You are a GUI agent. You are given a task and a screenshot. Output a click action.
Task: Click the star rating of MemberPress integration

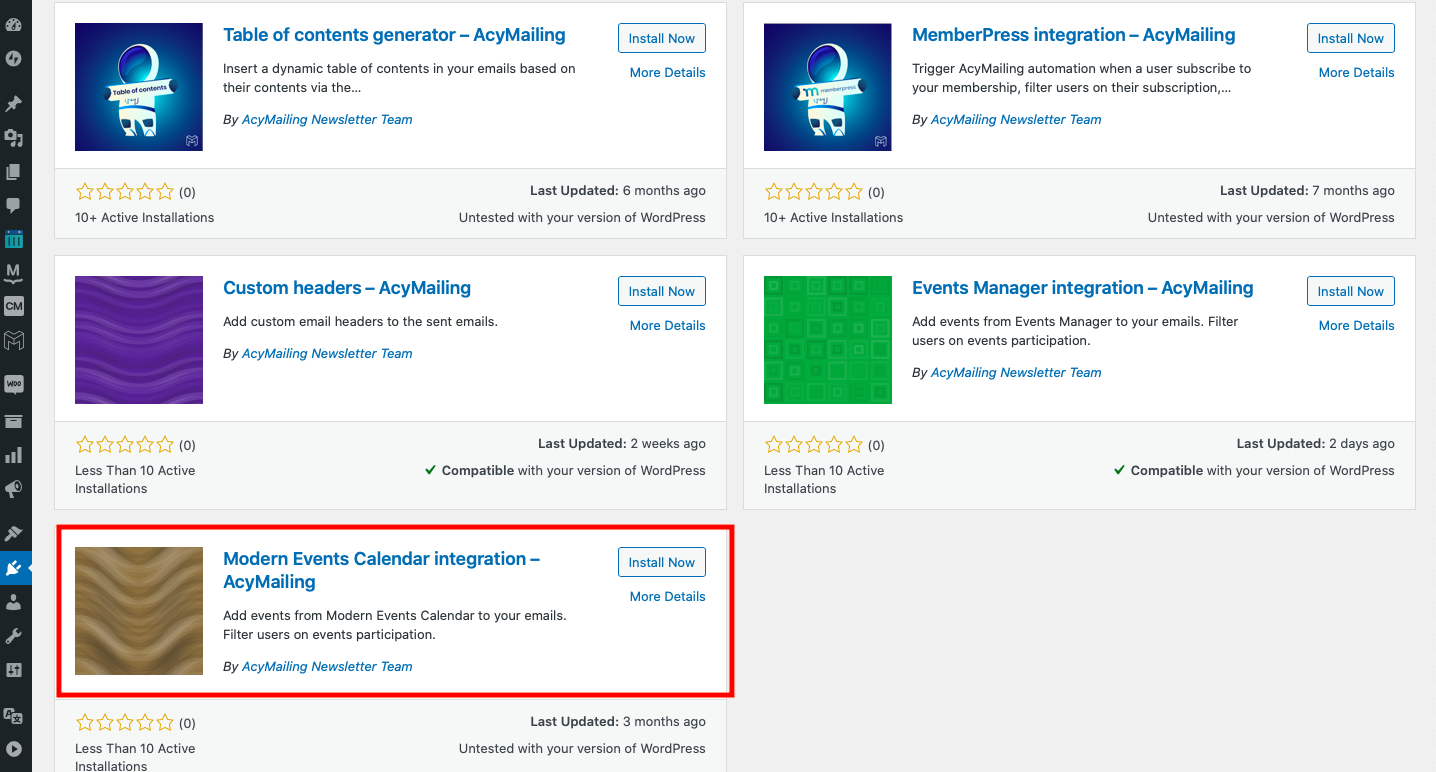click(814, 192)
